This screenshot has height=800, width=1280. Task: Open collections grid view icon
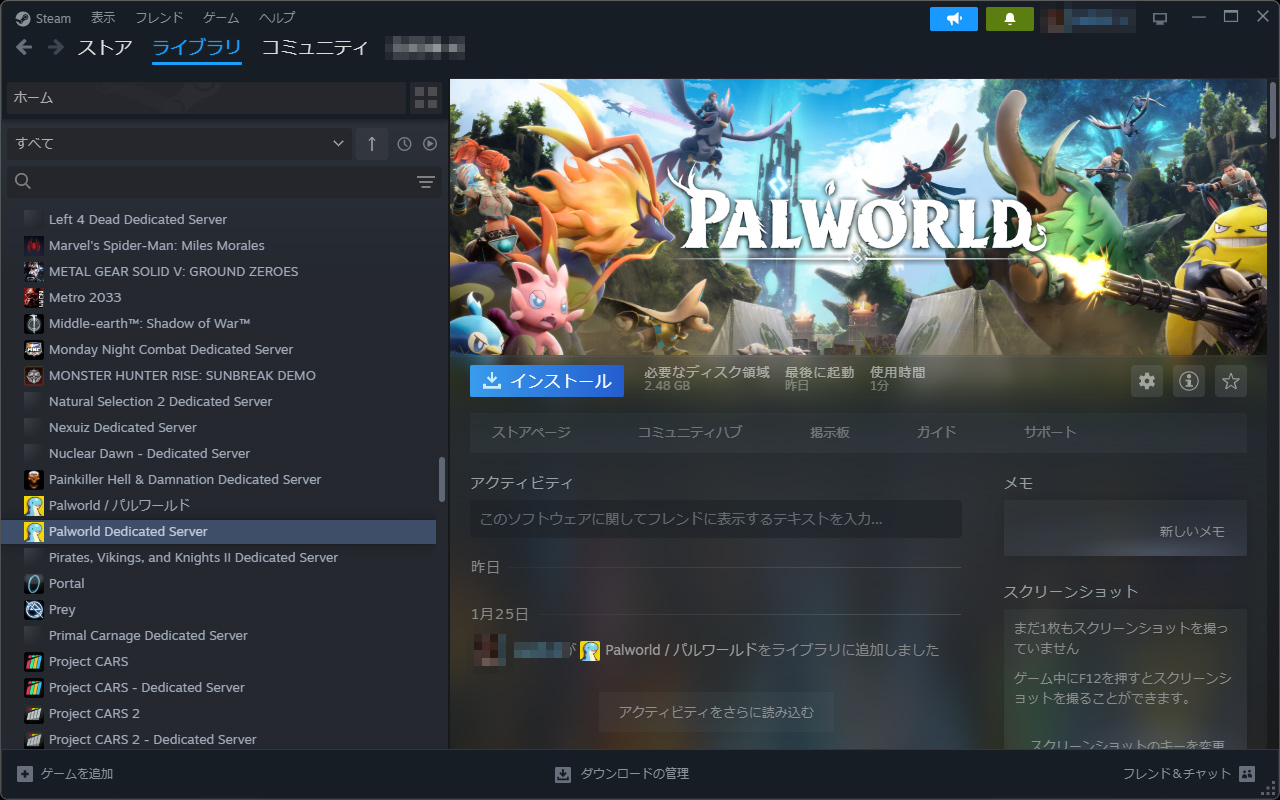click(x=426, y=98)
